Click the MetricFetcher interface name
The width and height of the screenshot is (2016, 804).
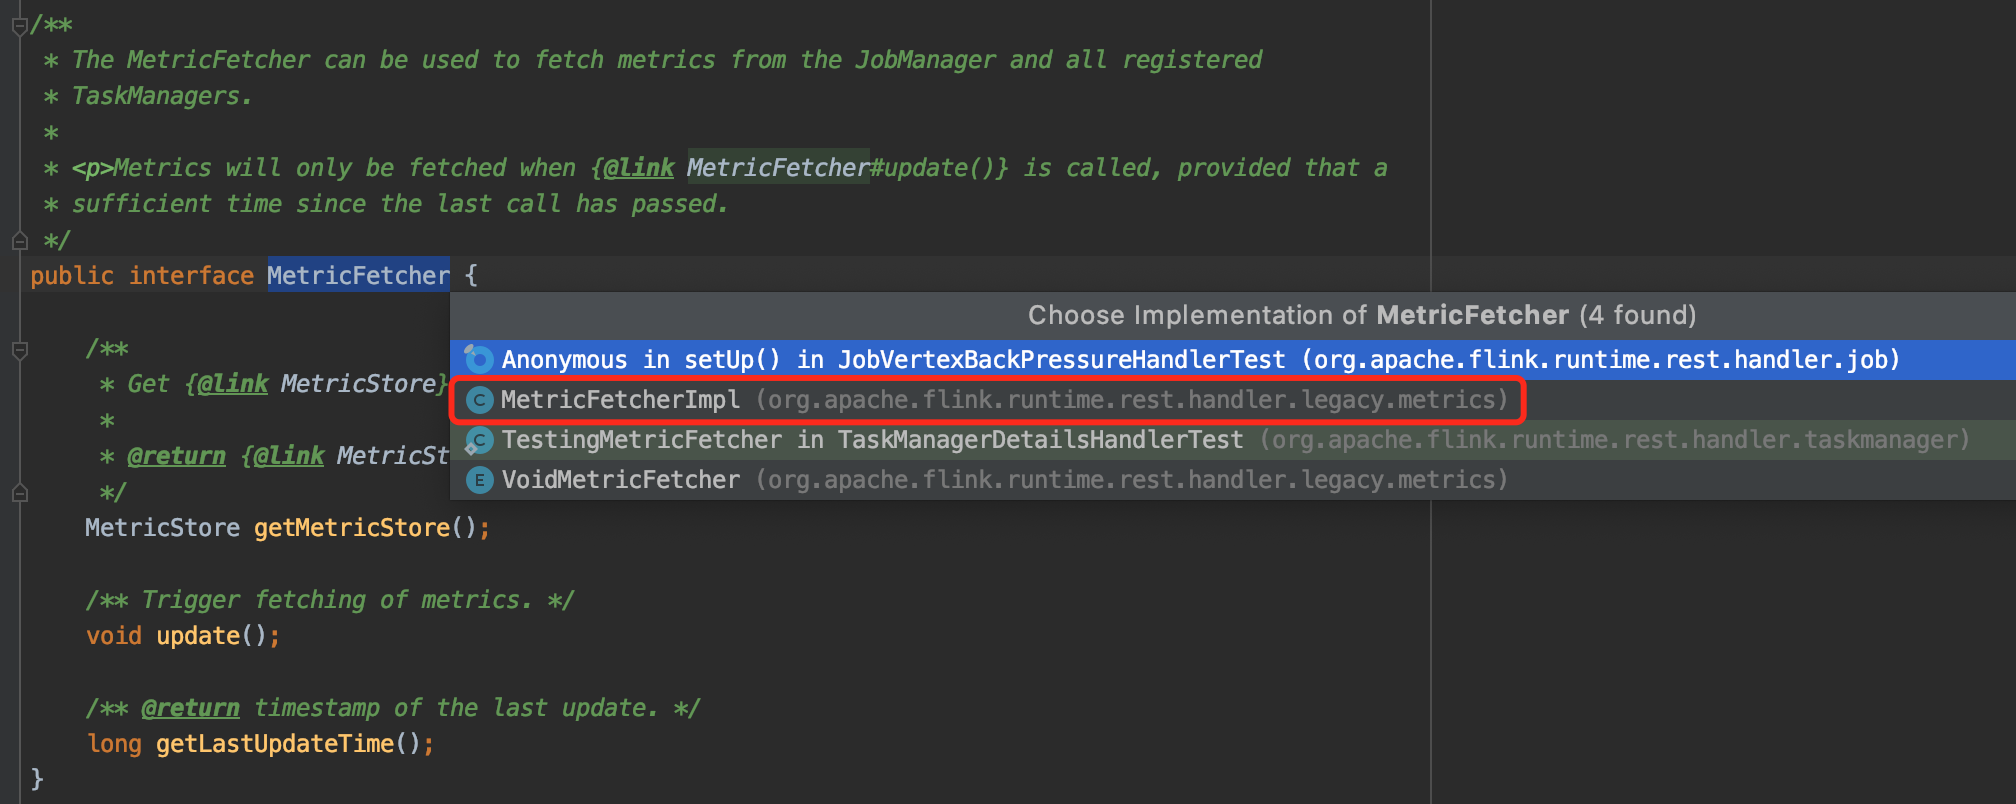point(358,276)
